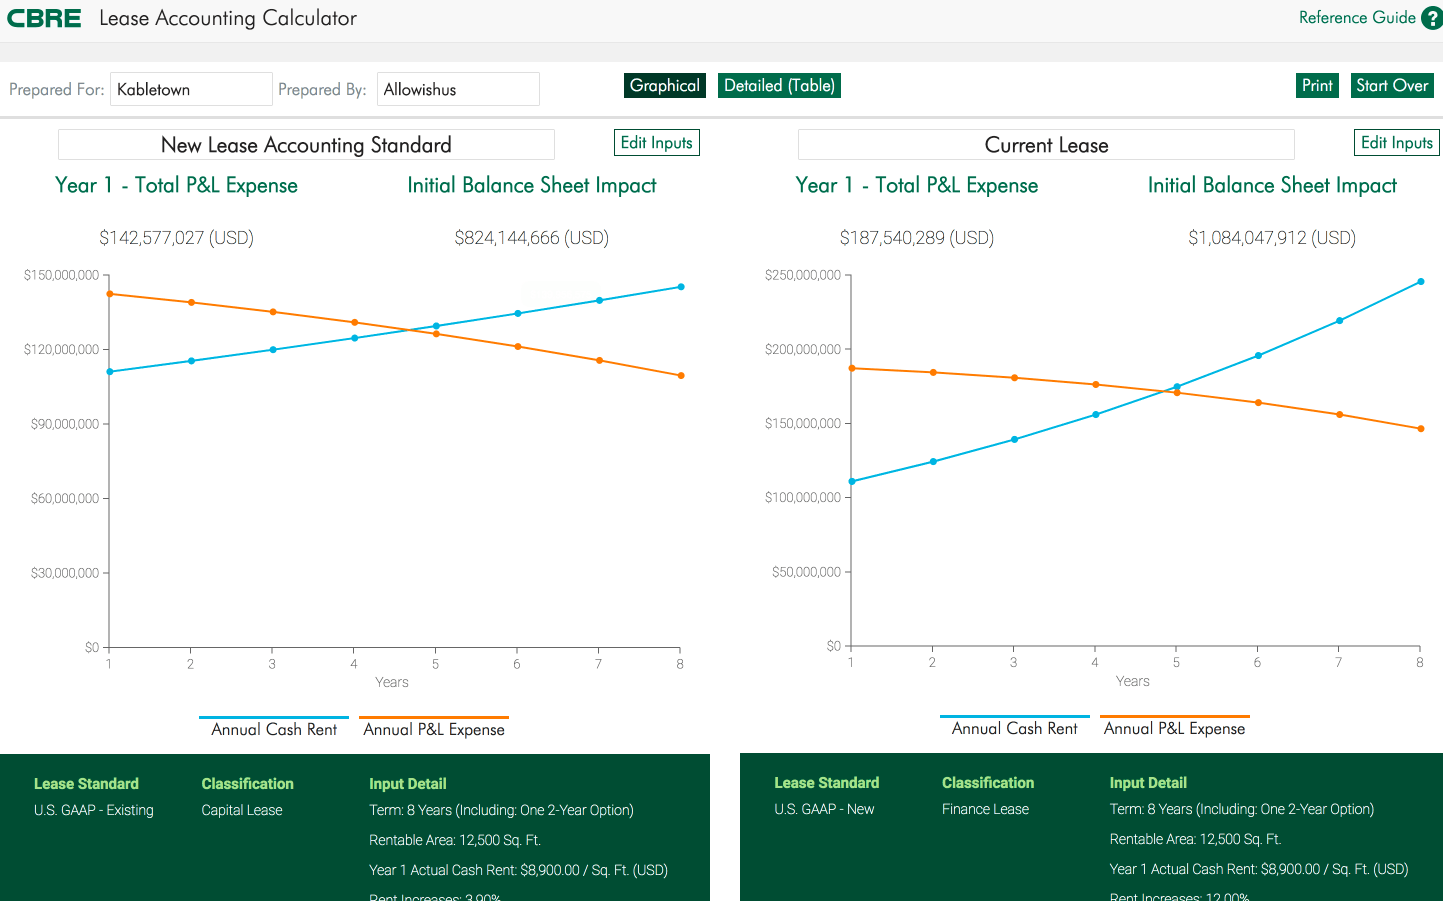
Task: Click the $142,577,027 (USD) value
Action: [176, 238]
